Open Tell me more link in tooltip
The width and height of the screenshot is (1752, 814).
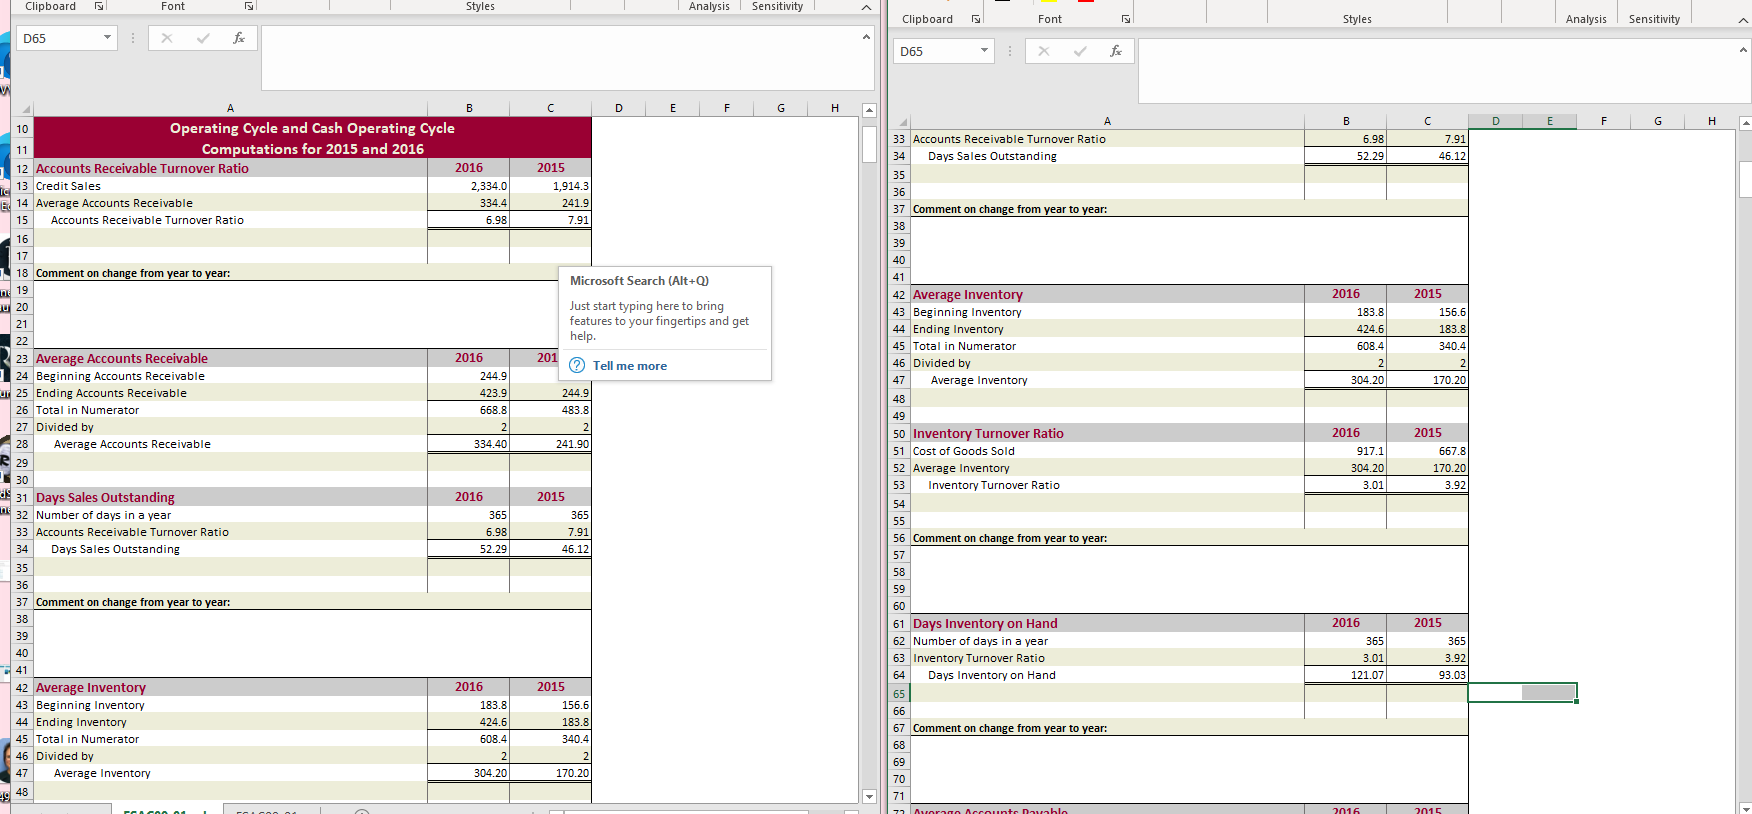pos(630,366)
